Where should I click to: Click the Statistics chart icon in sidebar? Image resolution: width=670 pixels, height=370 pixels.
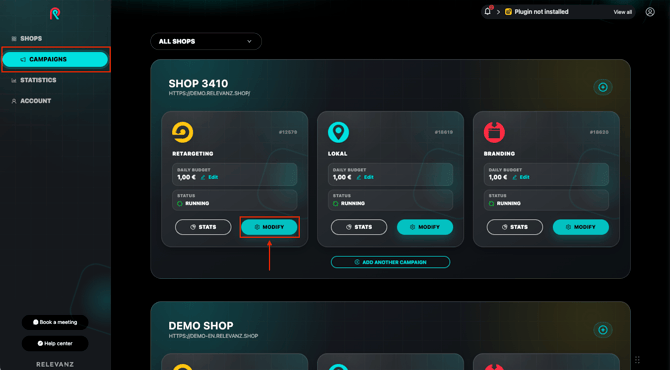tap(14, 80)
